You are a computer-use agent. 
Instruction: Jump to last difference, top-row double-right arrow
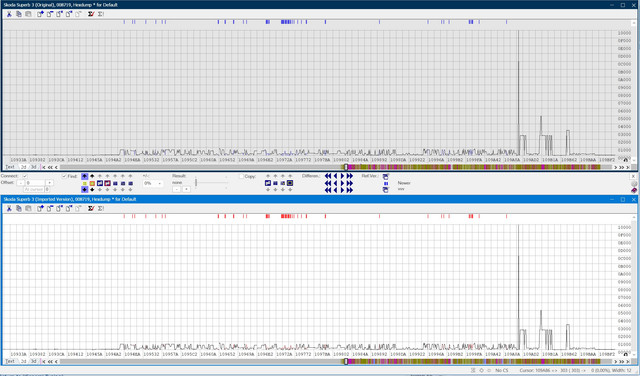tap(350, 176)
